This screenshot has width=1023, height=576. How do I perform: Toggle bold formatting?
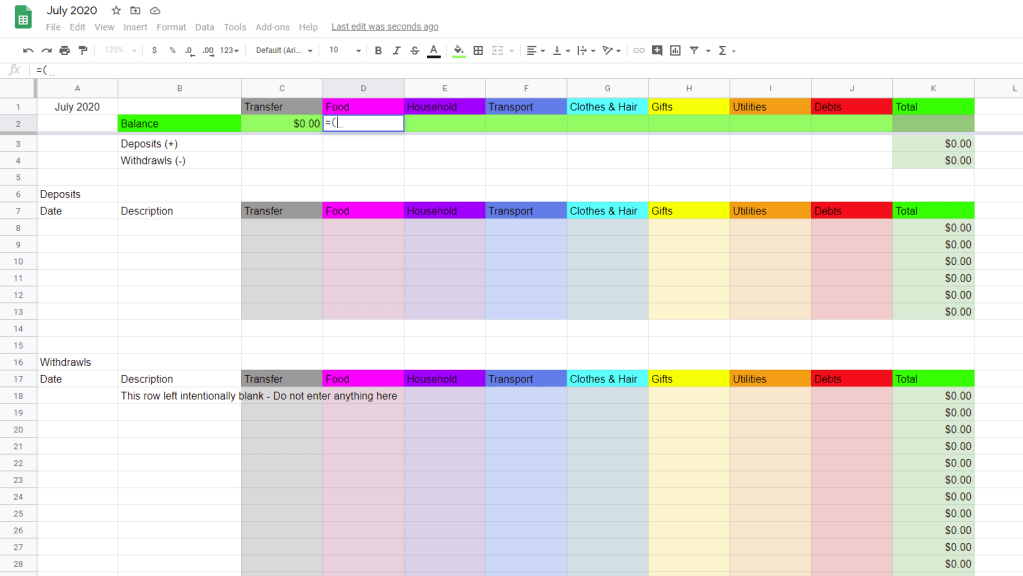378,50
